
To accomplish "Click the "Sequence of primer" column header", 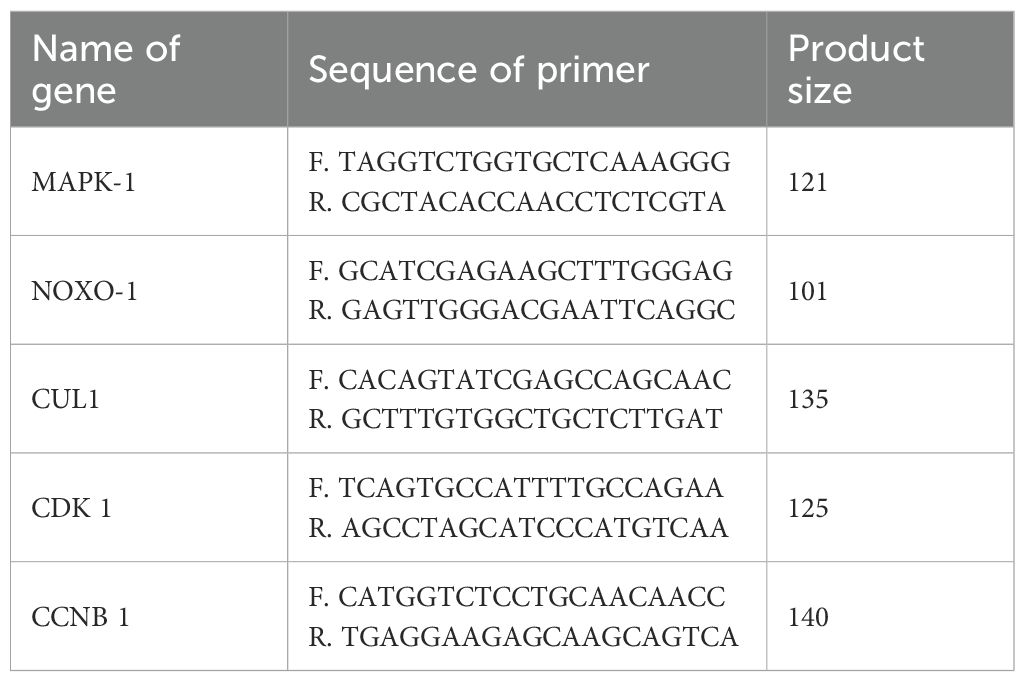I will pyautogui.click(x=479, y=70).
